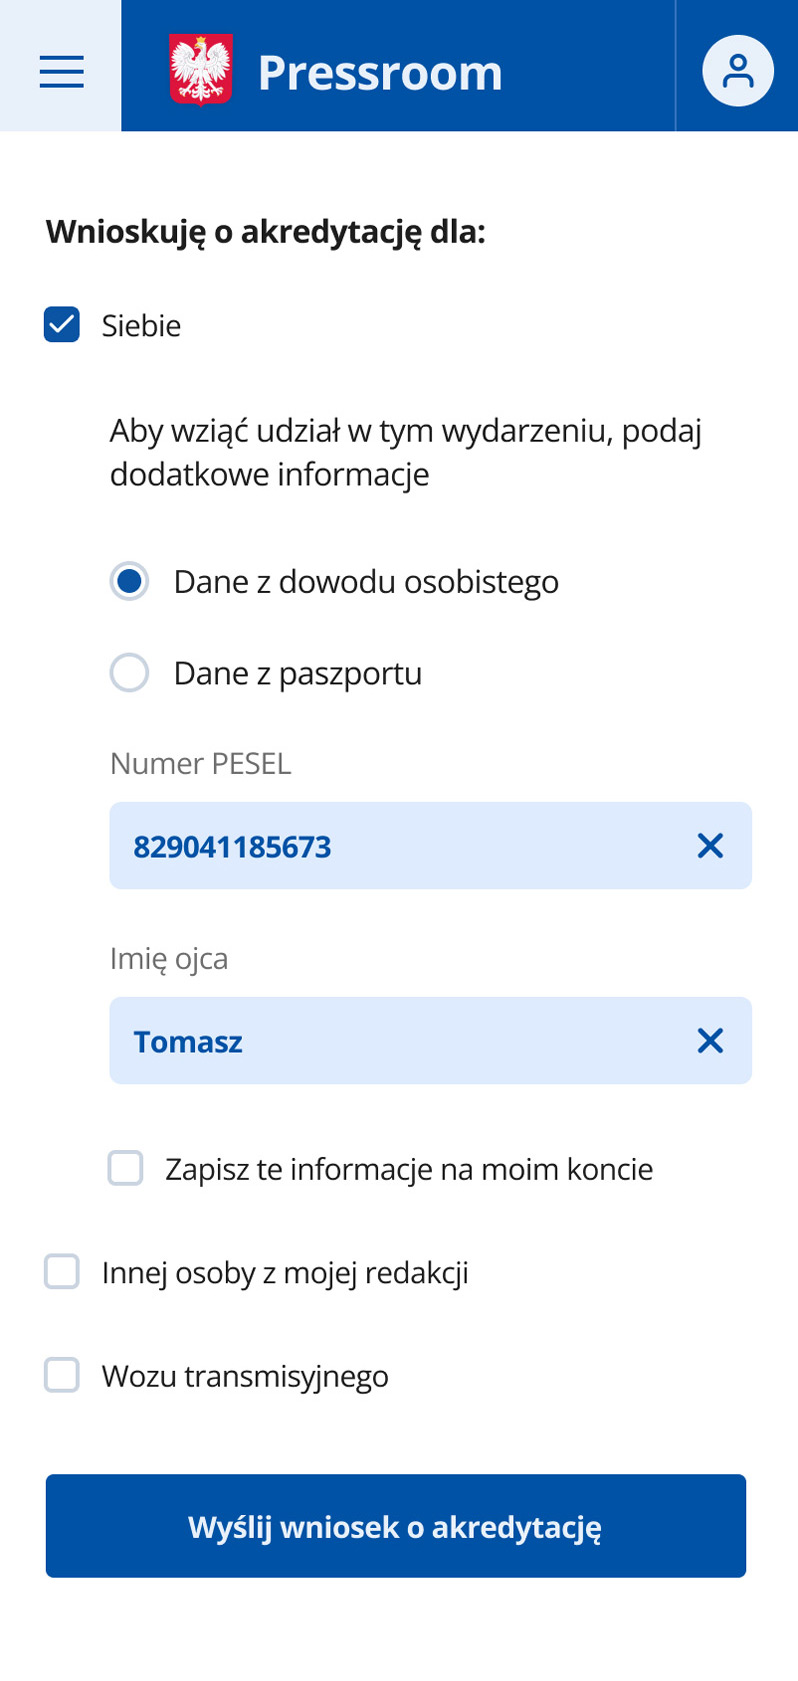Select Dane z dowodu osobistego option
Image resolution: width=798 pixels, height=1681 pixels.
(x=129, y=581)
